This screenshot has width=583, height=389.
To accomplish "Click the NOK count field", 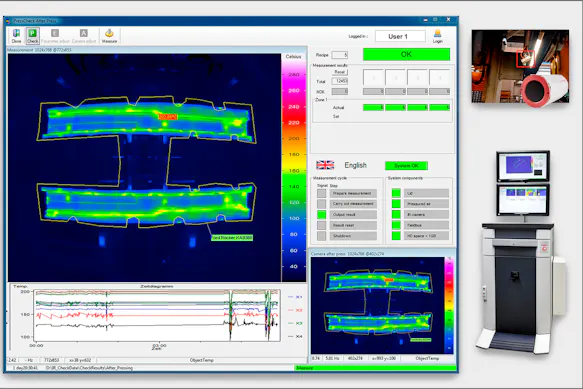I will coord(339,91).
